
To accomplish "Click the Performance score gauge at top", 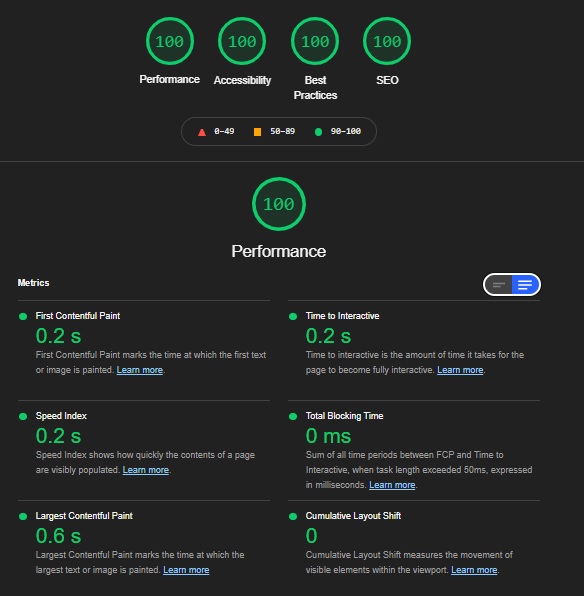I will (170, 41).
